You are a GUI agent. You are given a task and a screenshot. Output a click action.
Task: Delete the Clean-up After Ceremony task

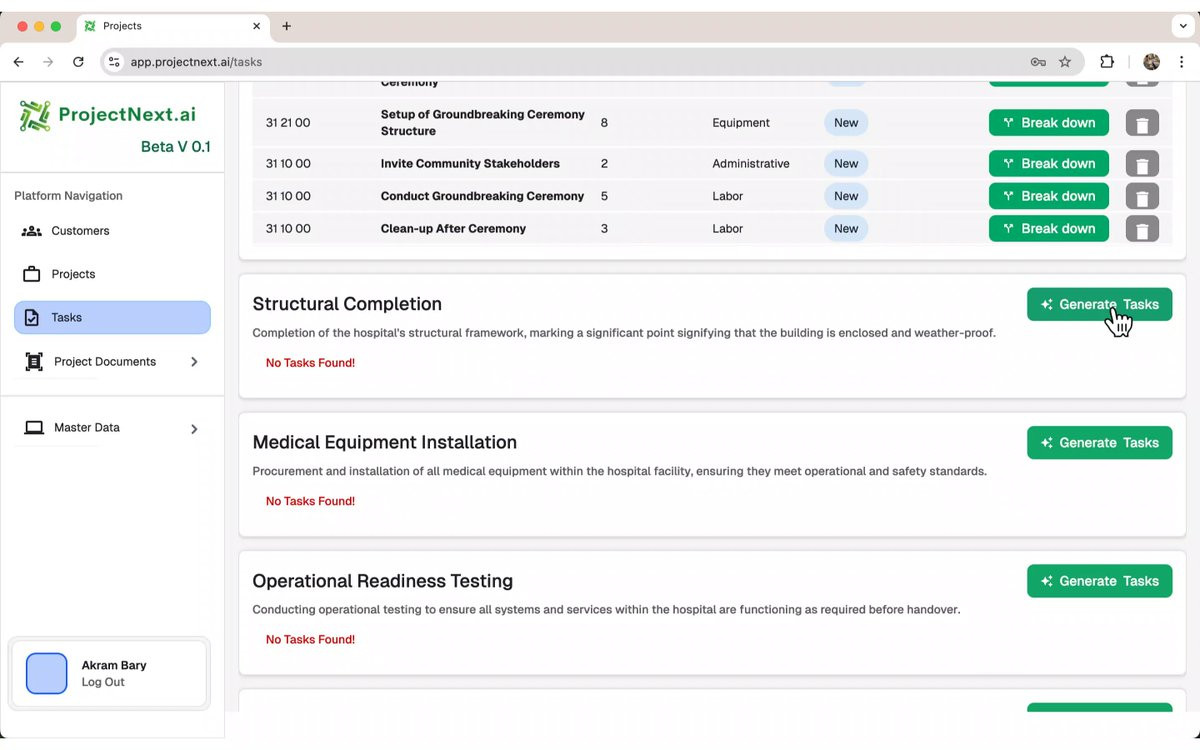coord(1142,229)
